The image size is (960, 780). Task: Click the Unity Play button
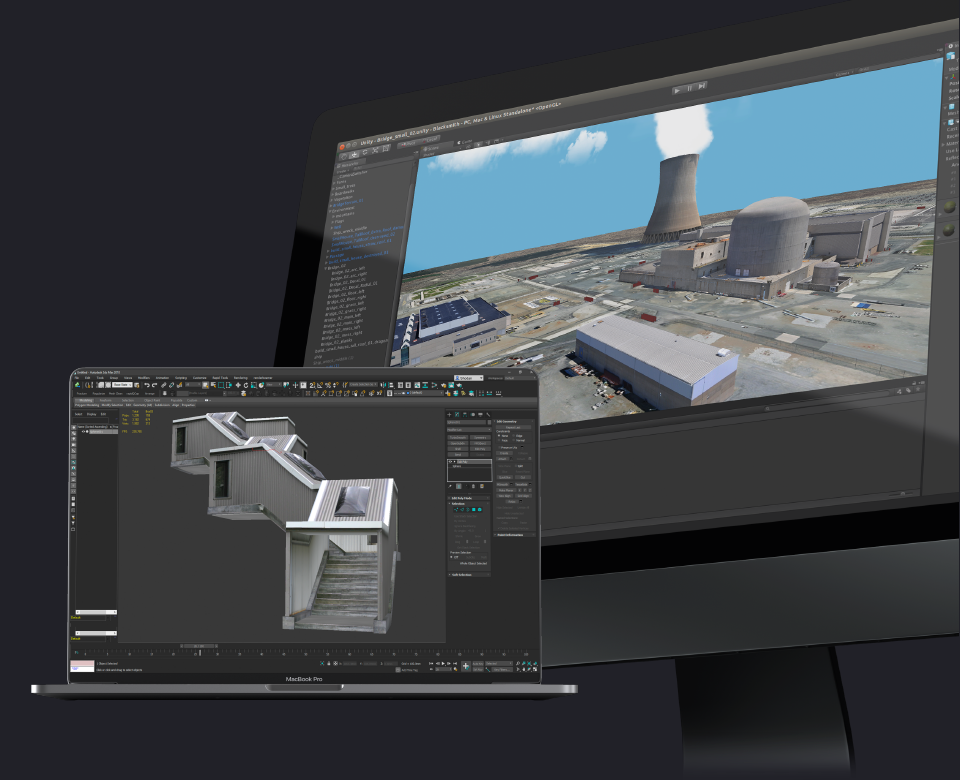[x=677, y=89]
